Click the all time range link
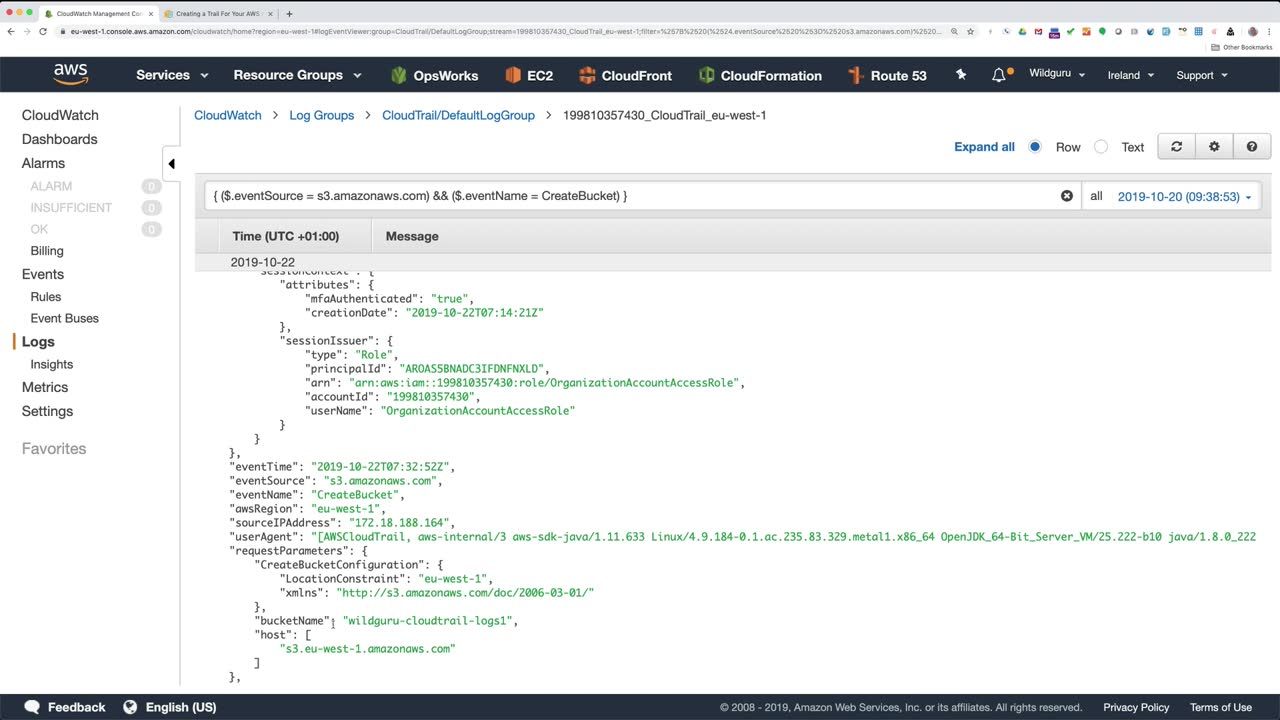The height and width of the screenshot is (720, 1280). [x=1096, y=197]
